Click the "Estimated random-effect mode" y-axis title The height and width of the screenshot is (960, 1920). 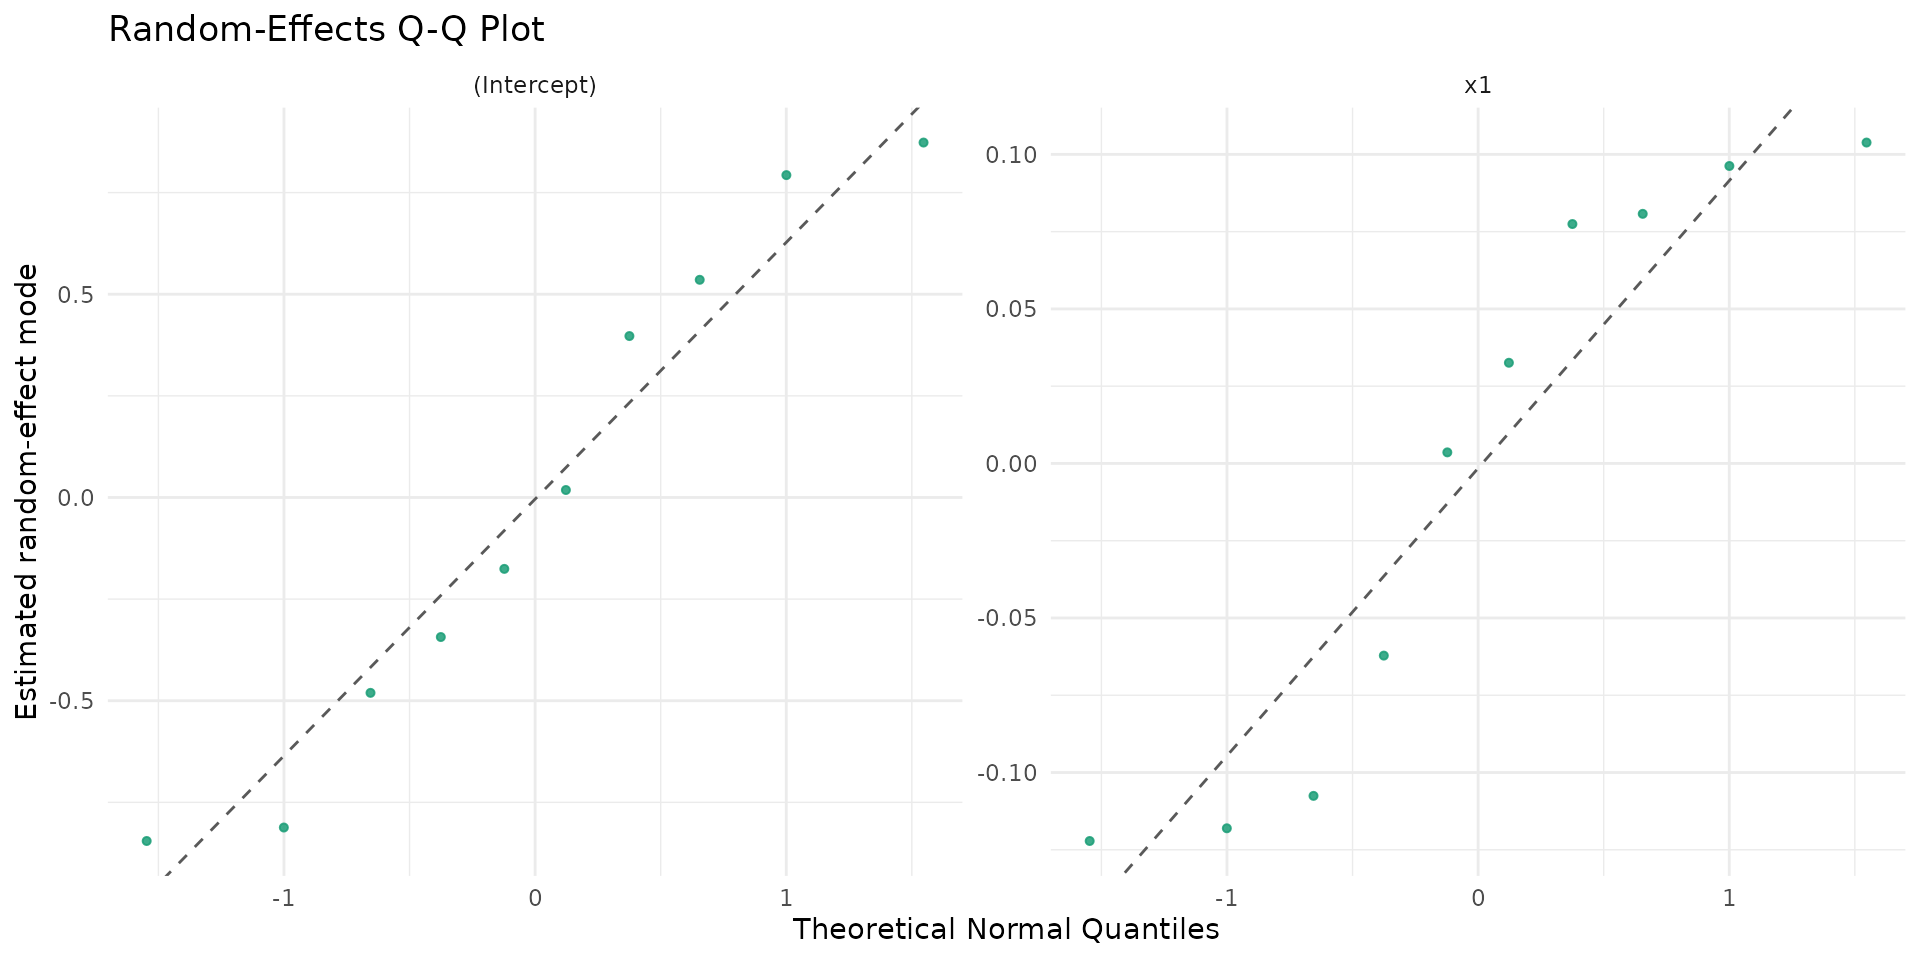pyautogui.click(x=28, y=491)
